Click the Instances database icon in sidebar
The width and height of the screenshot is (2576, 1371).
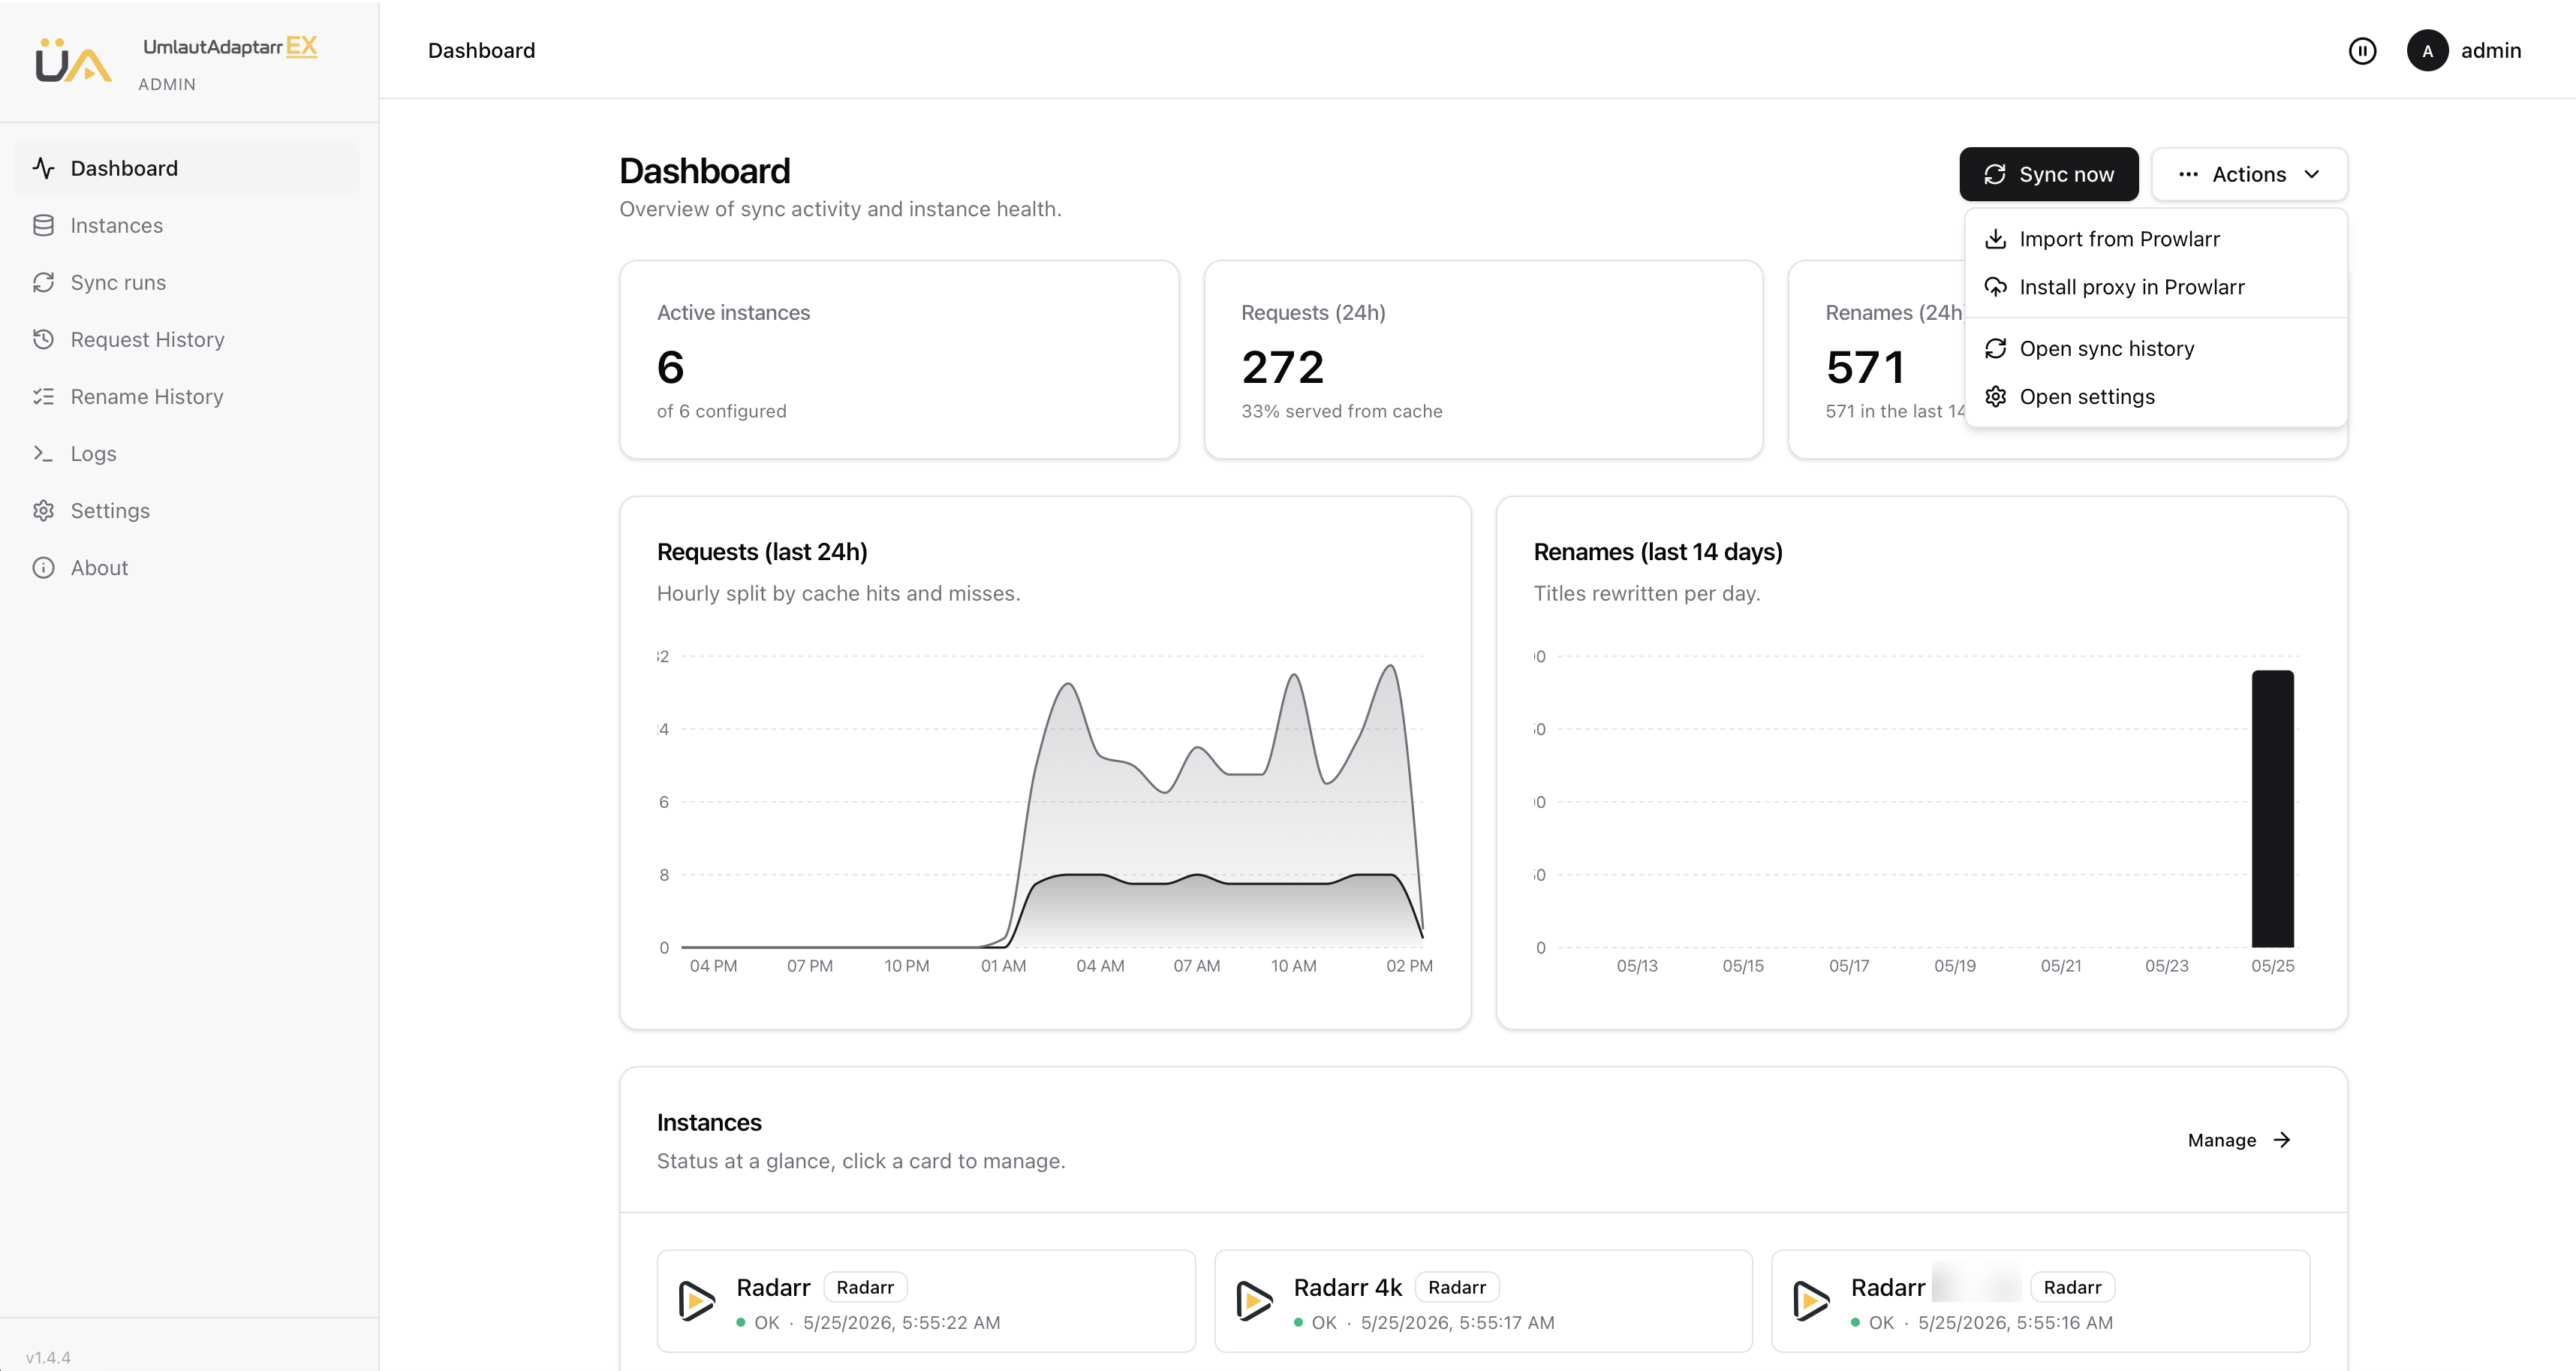43,225
